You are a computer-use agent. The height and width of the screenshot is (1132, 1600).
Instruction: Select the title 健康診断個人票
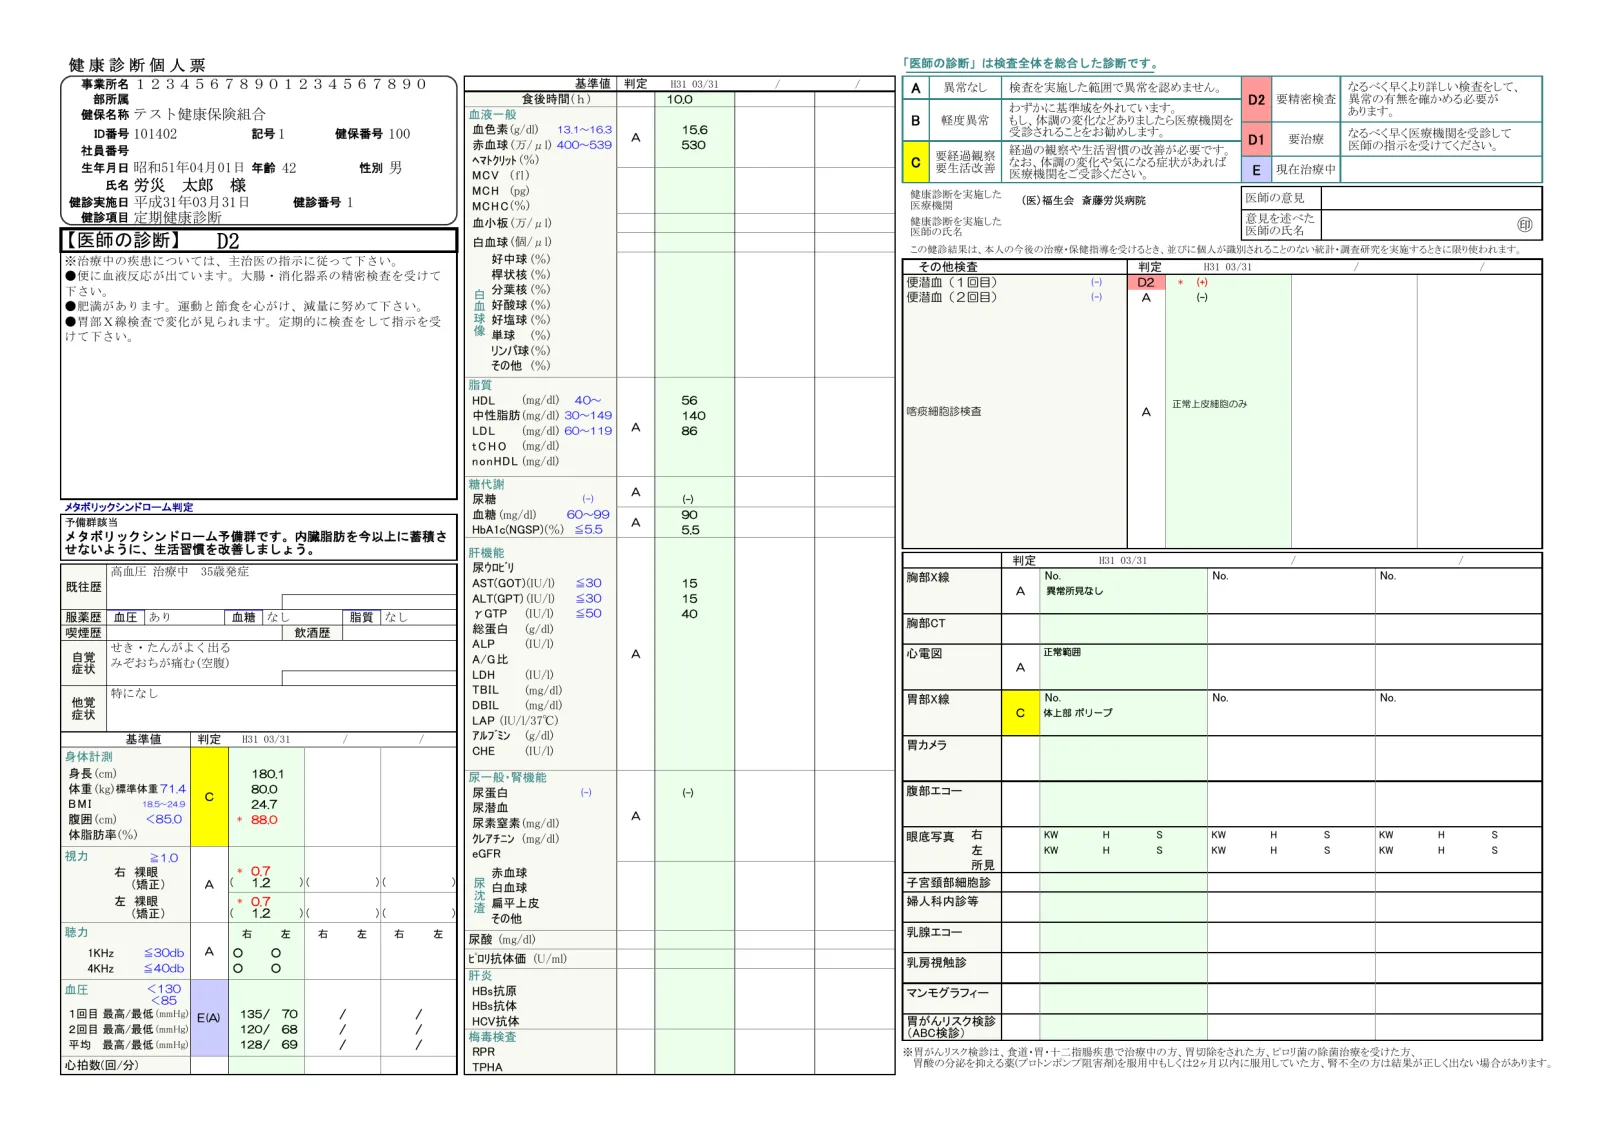click(137, 65)
